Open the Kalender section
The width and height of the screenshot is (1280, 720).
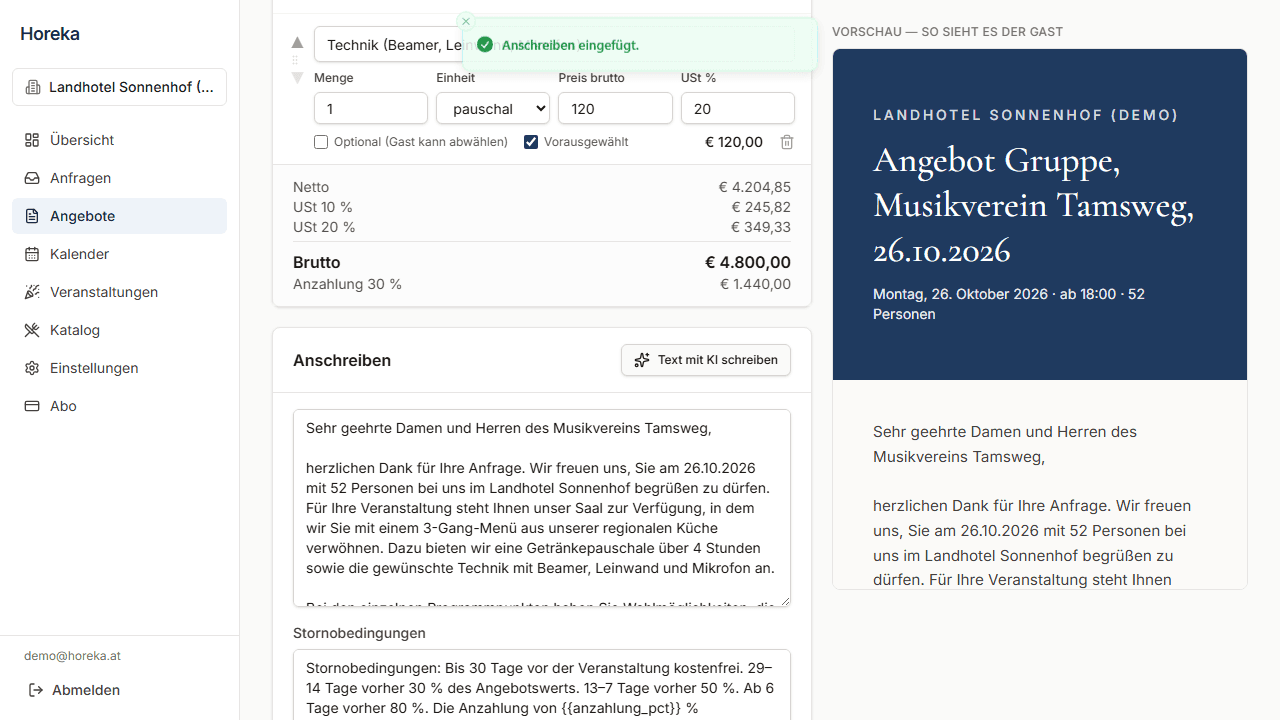(x=119, y=254)
